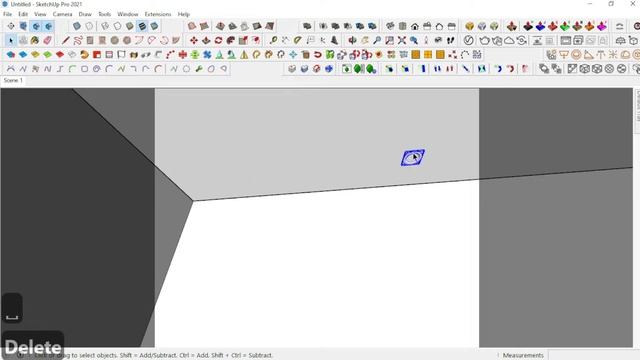Click the V-Ray checkmark circle icon

pos(469,40)
